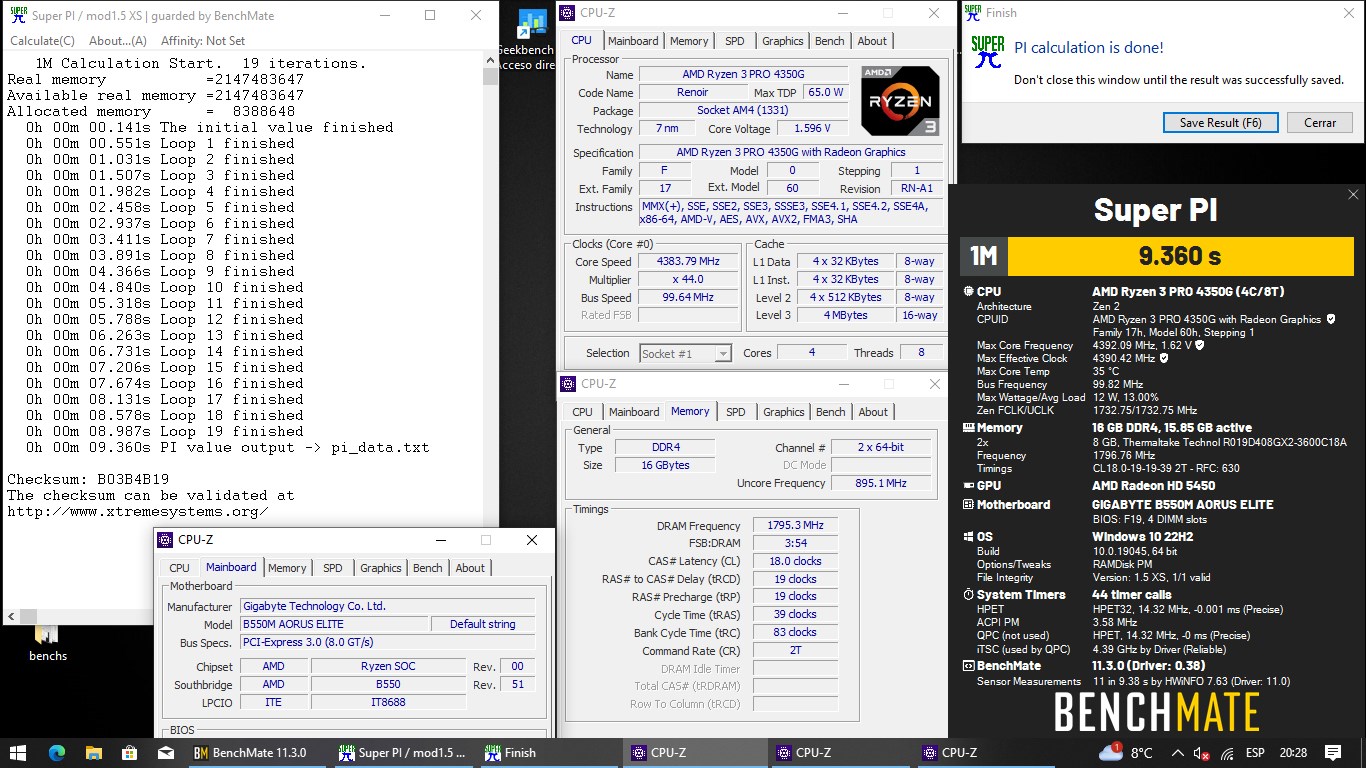Viewport: 1366px width, 768px height.
Task: Click the Checksum: B03B4B19 line
Action: point(88,479)
